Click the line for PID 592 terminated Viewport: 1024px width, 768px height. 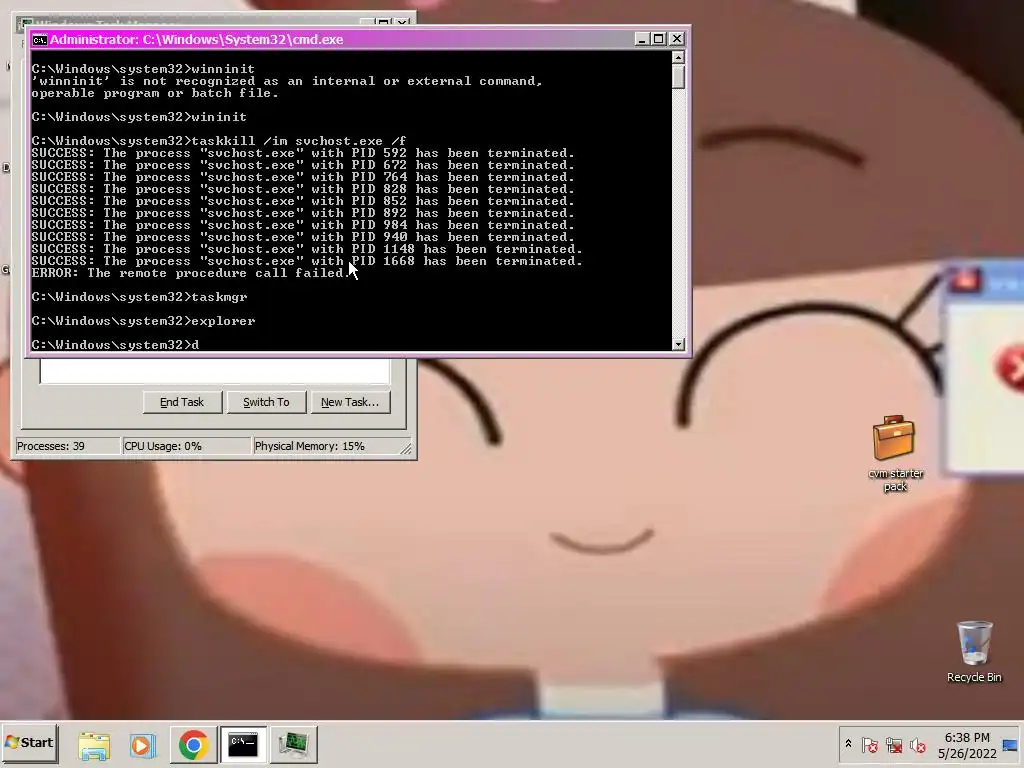(x=303, y=153)
